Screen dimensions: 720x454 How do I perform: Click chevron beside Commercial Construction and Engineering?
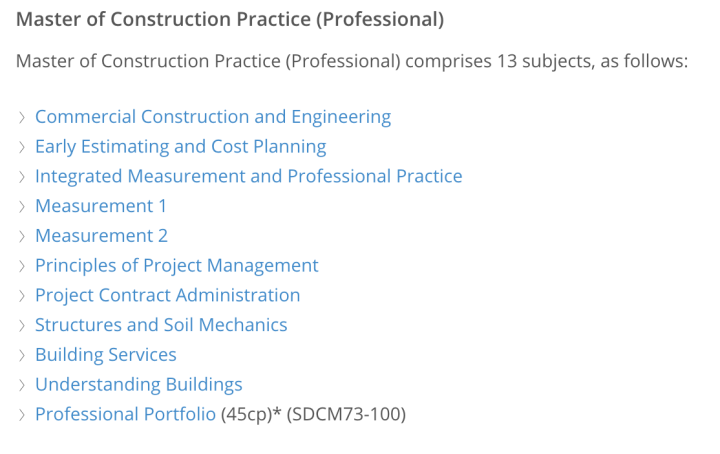(22, 118)
